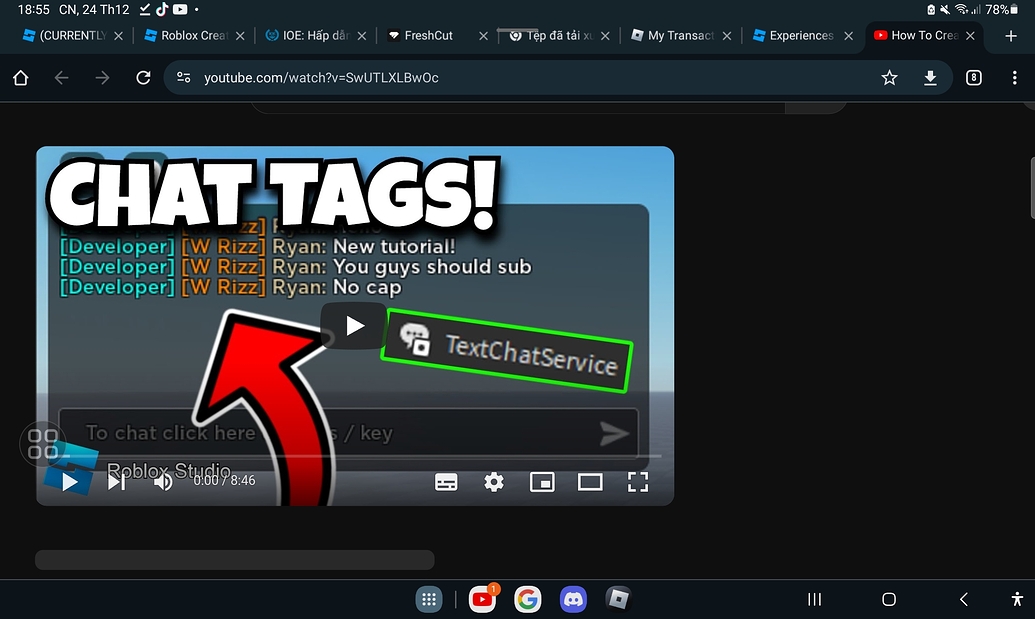Open a new browser tab

click(1011, 36)
